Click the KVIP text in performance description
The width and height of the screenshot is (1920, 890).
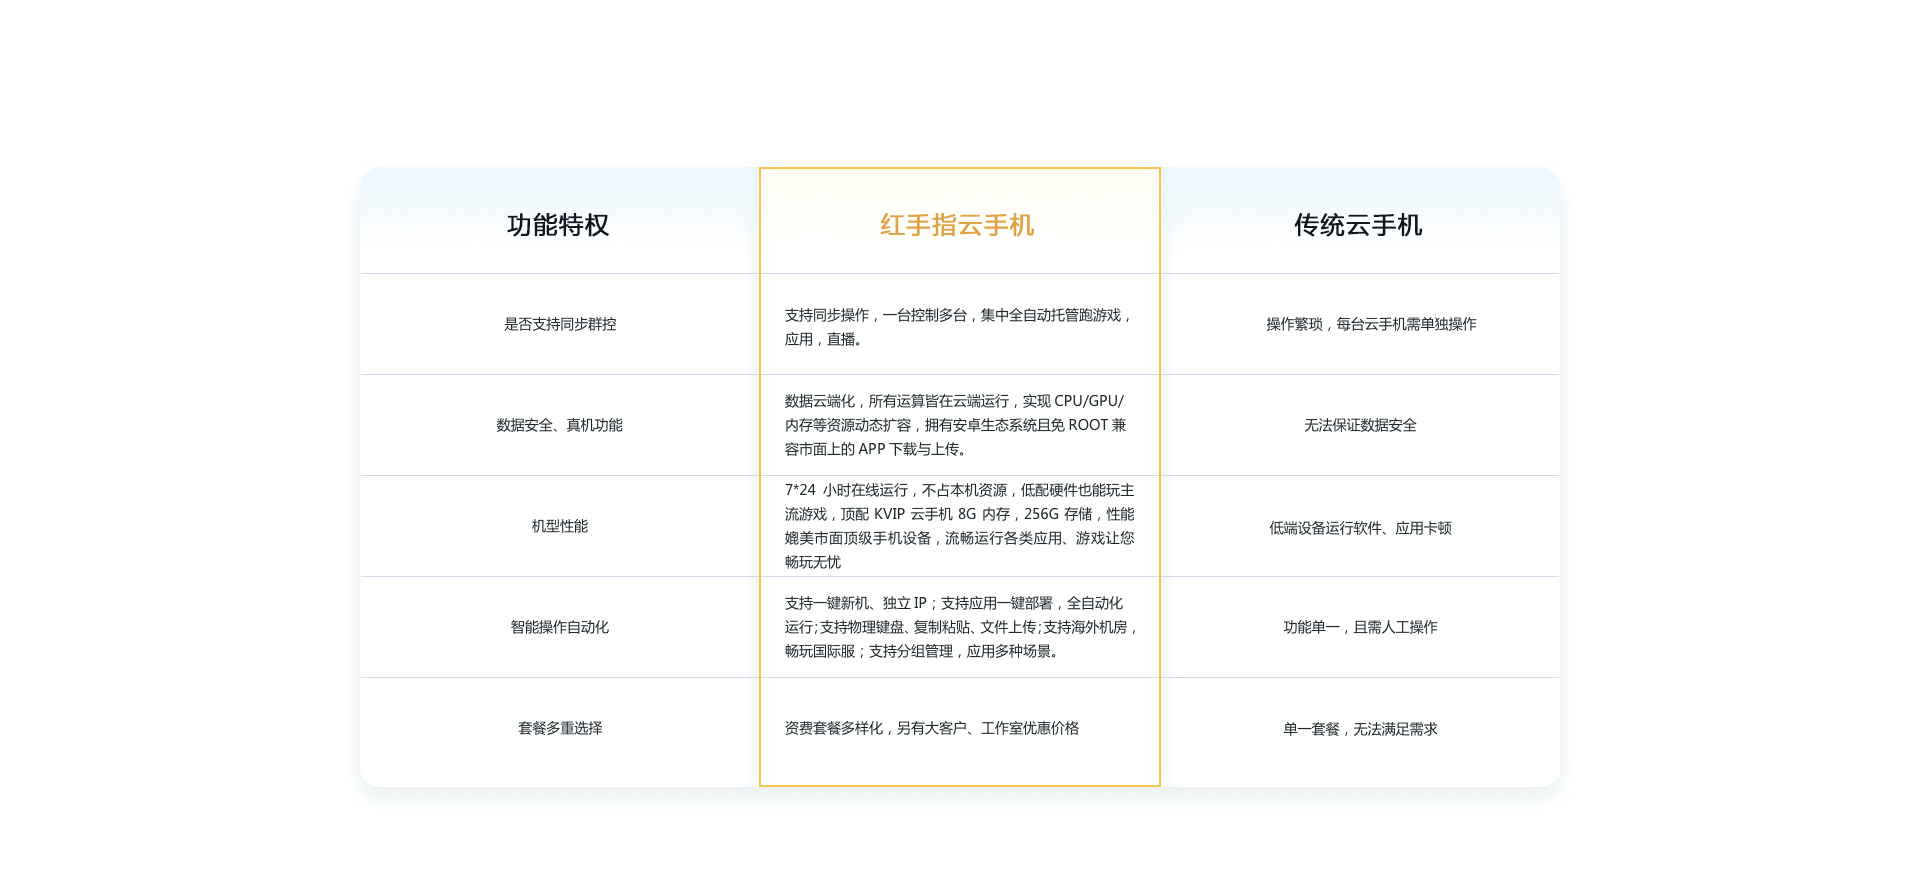[889, 514]
